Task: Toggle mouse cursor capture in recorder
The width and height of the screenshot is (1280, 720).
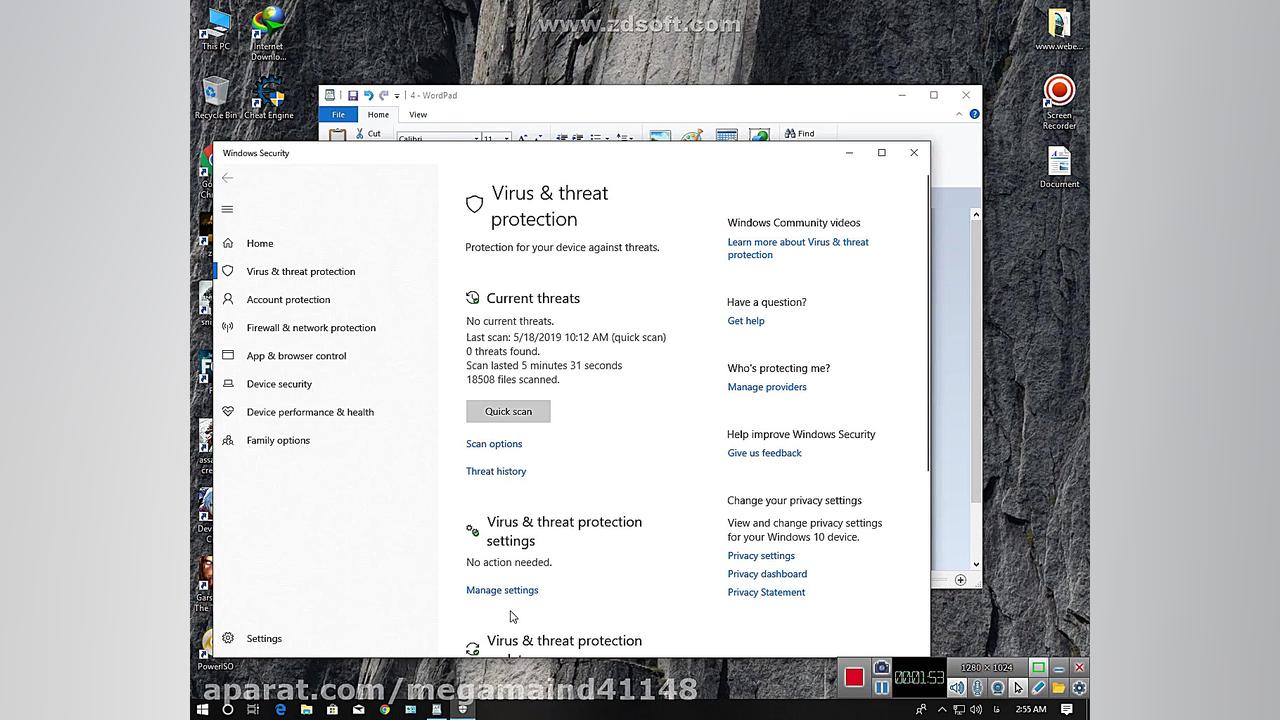Action: coord(1018,688)
